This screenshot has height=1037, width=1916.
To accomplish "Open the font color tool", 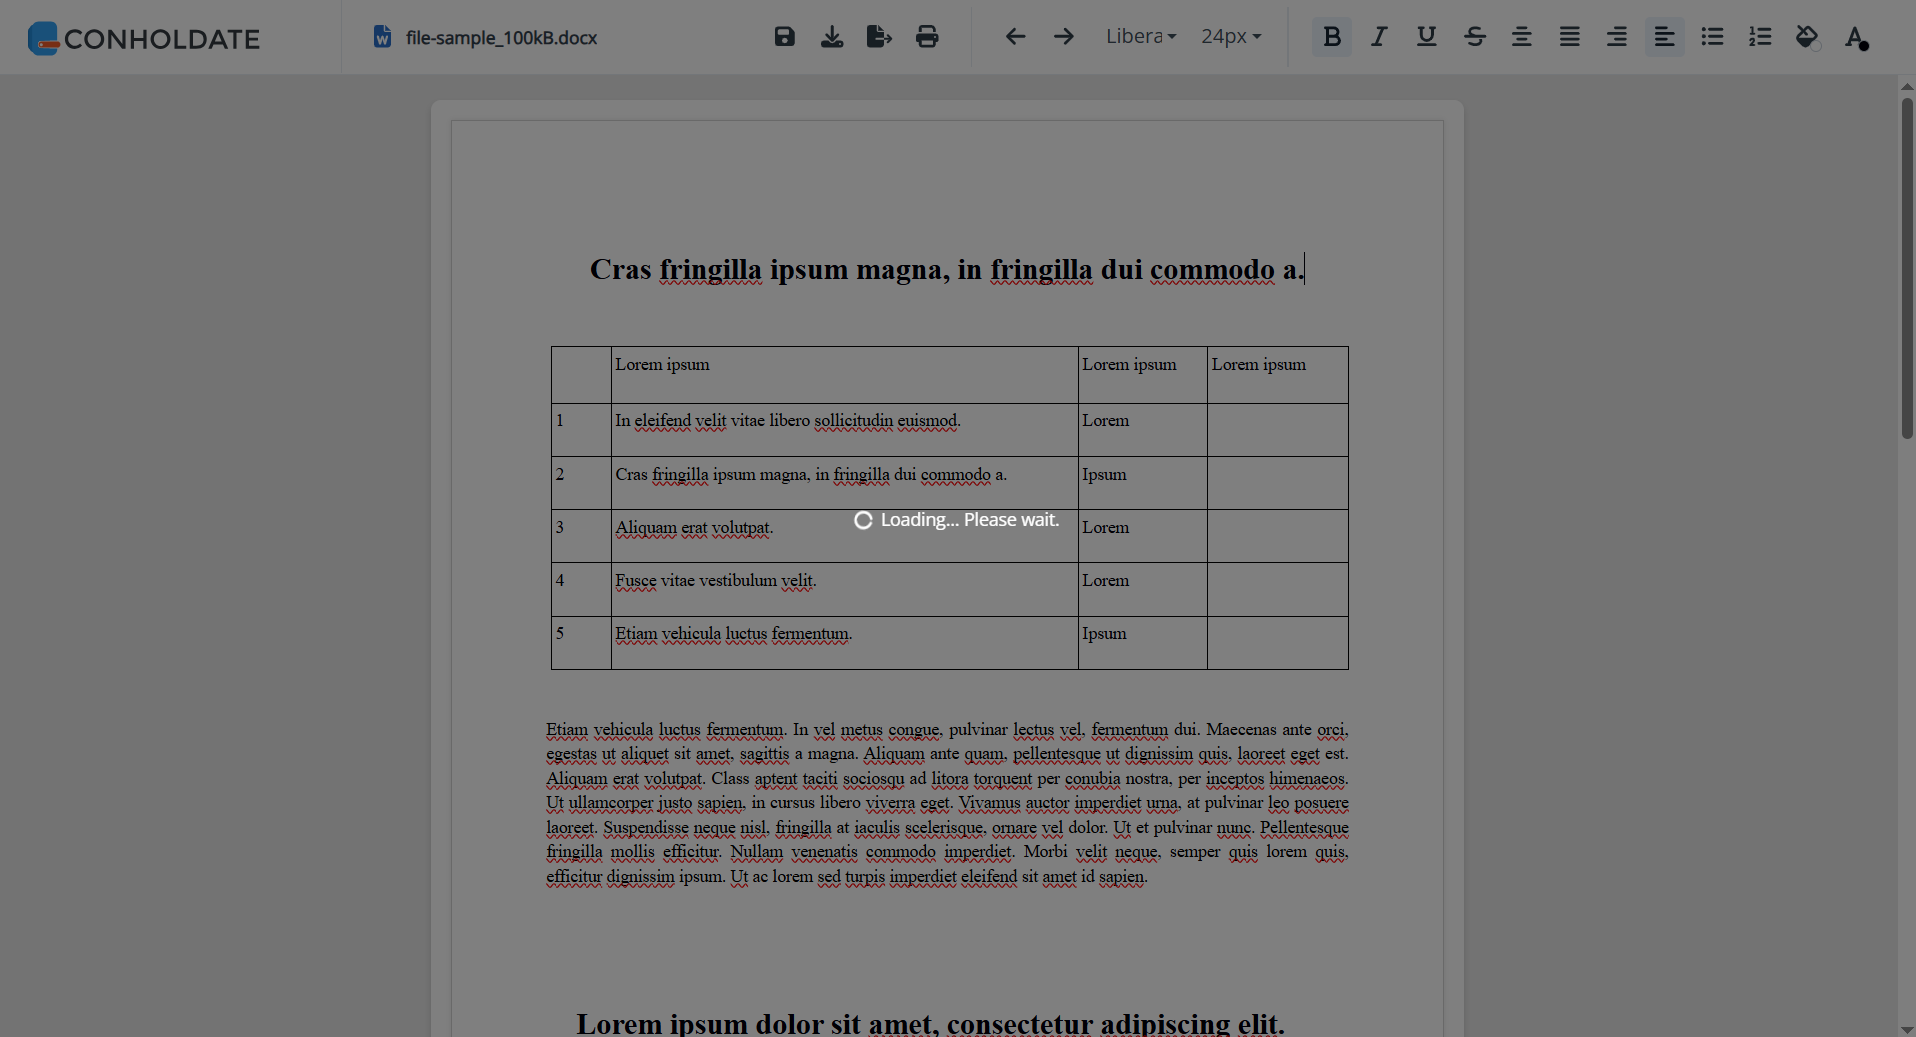I will tap(1856, 37).
